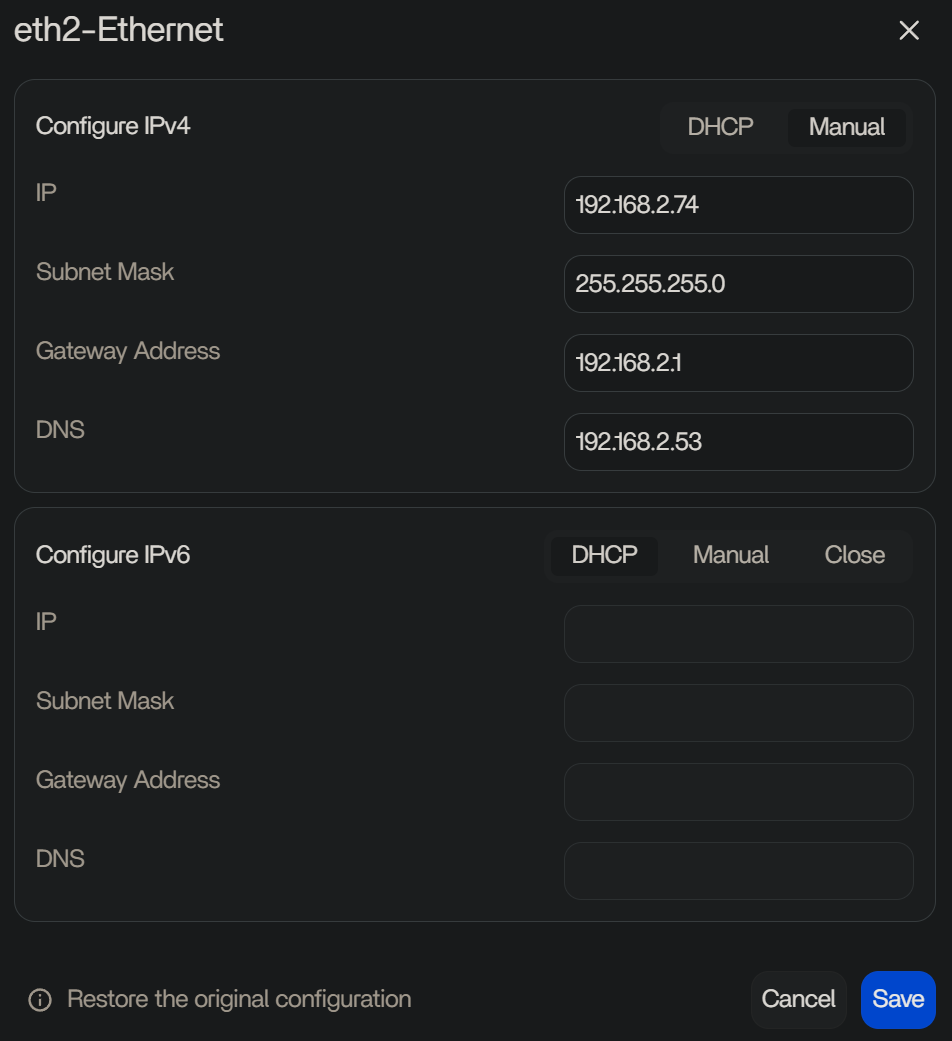Screen dimensions: 952x1041
Task: Select Close option for IPv6
Action: [854, 555]
